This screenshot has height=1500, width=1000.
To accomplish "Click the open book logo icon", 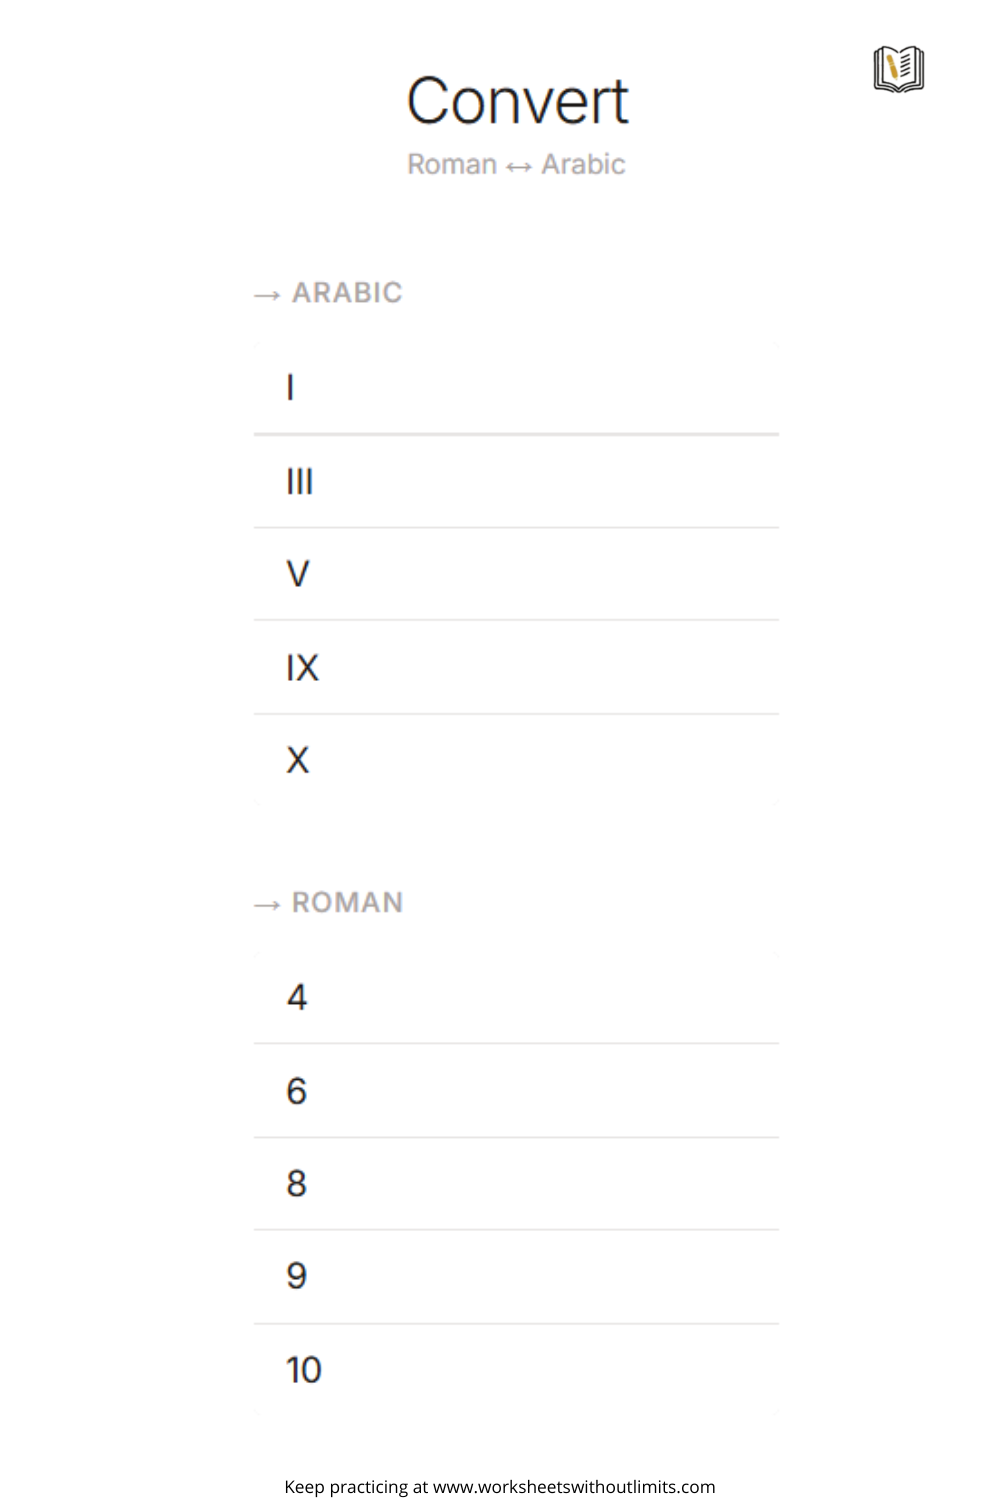I will click(898, 69).
